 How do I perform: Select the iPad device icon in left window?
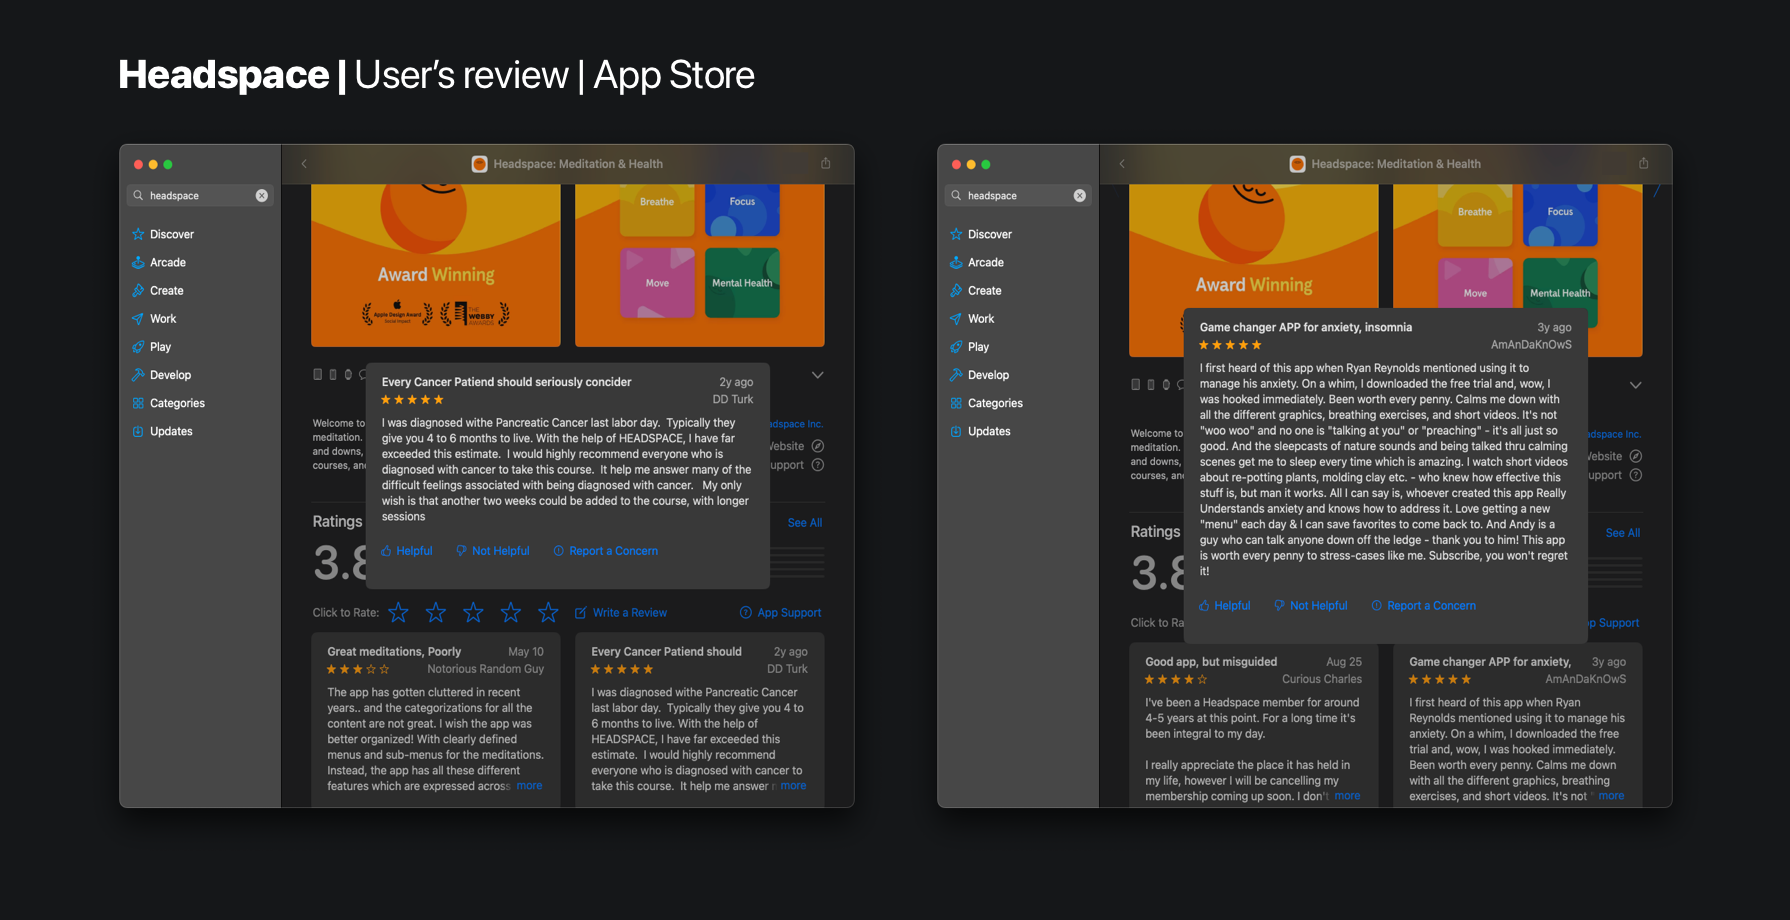point(318,375)
